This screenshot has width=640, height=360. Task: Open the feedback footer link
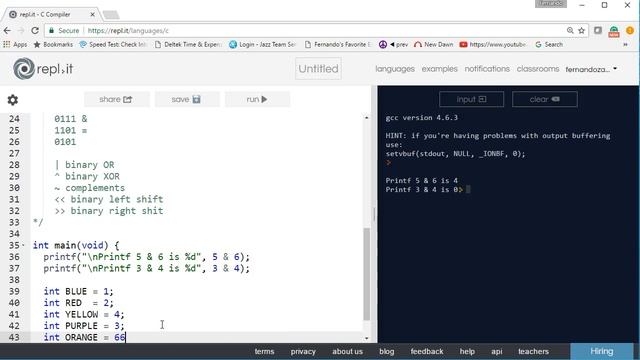click(x=427, y=351)
